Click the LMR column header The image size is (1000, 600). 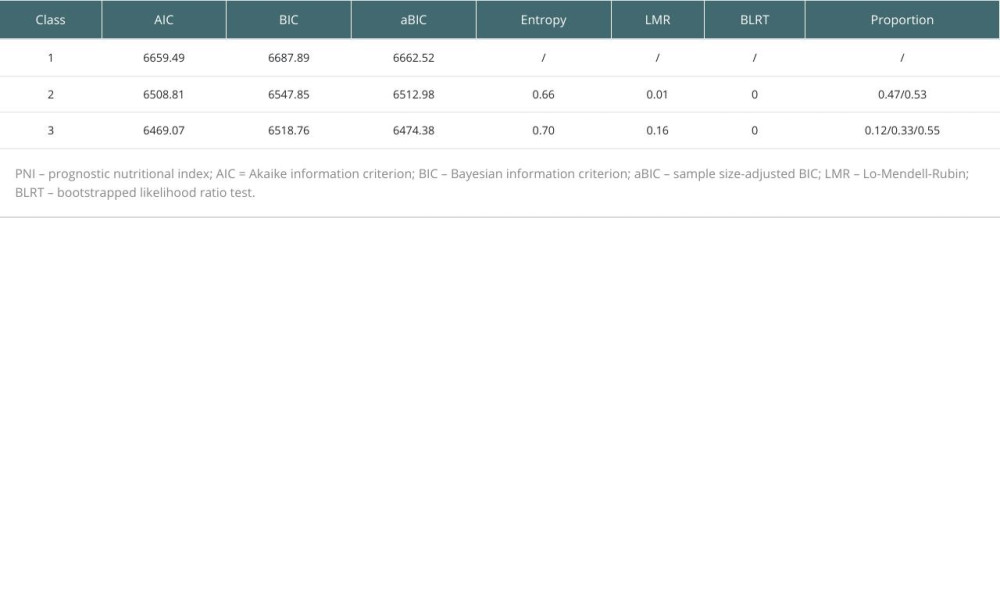(658, 20)
